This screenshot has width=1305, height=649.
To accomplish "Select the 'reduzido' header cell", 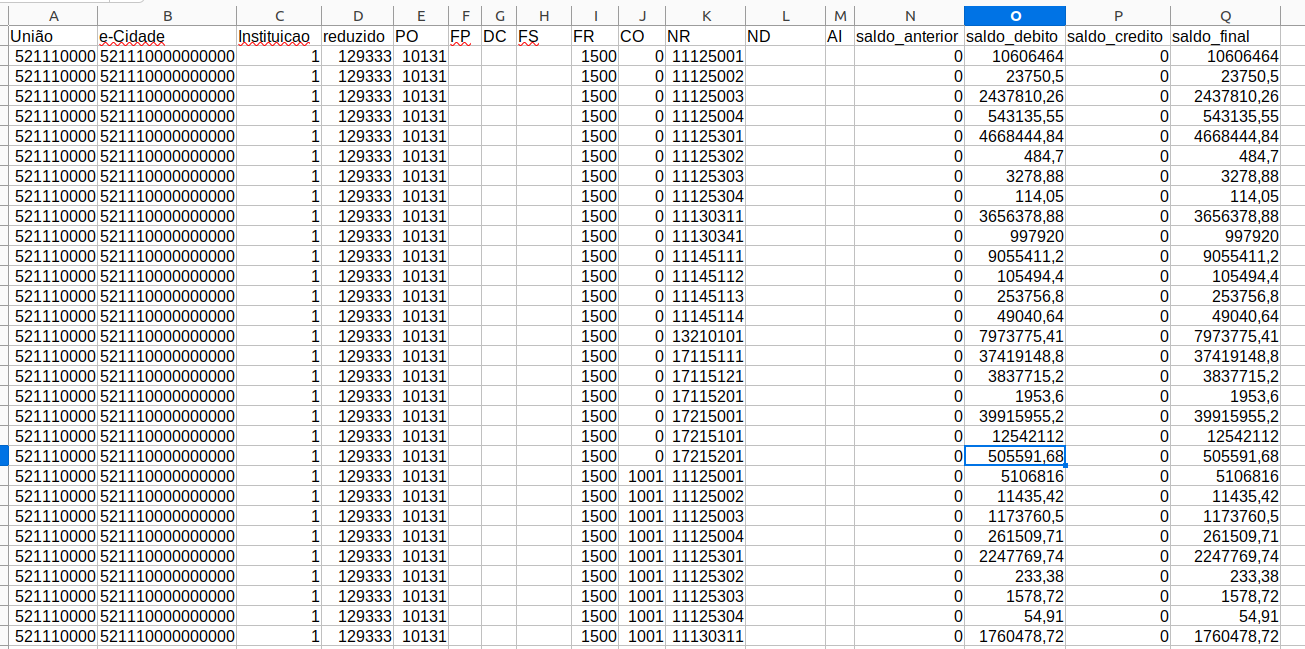I will pos(358,36).
